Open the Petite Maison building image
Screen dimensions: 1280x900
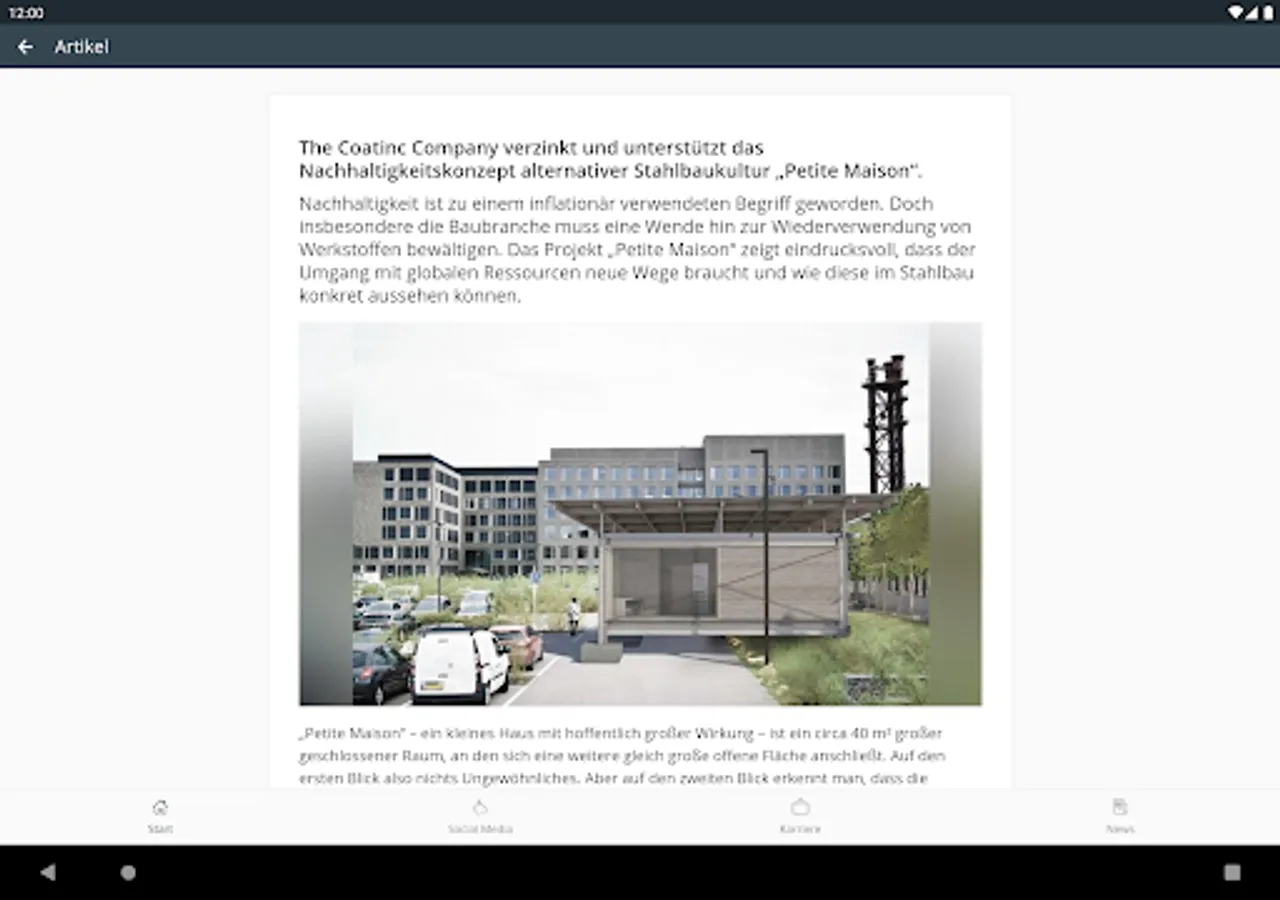(640, 514)
